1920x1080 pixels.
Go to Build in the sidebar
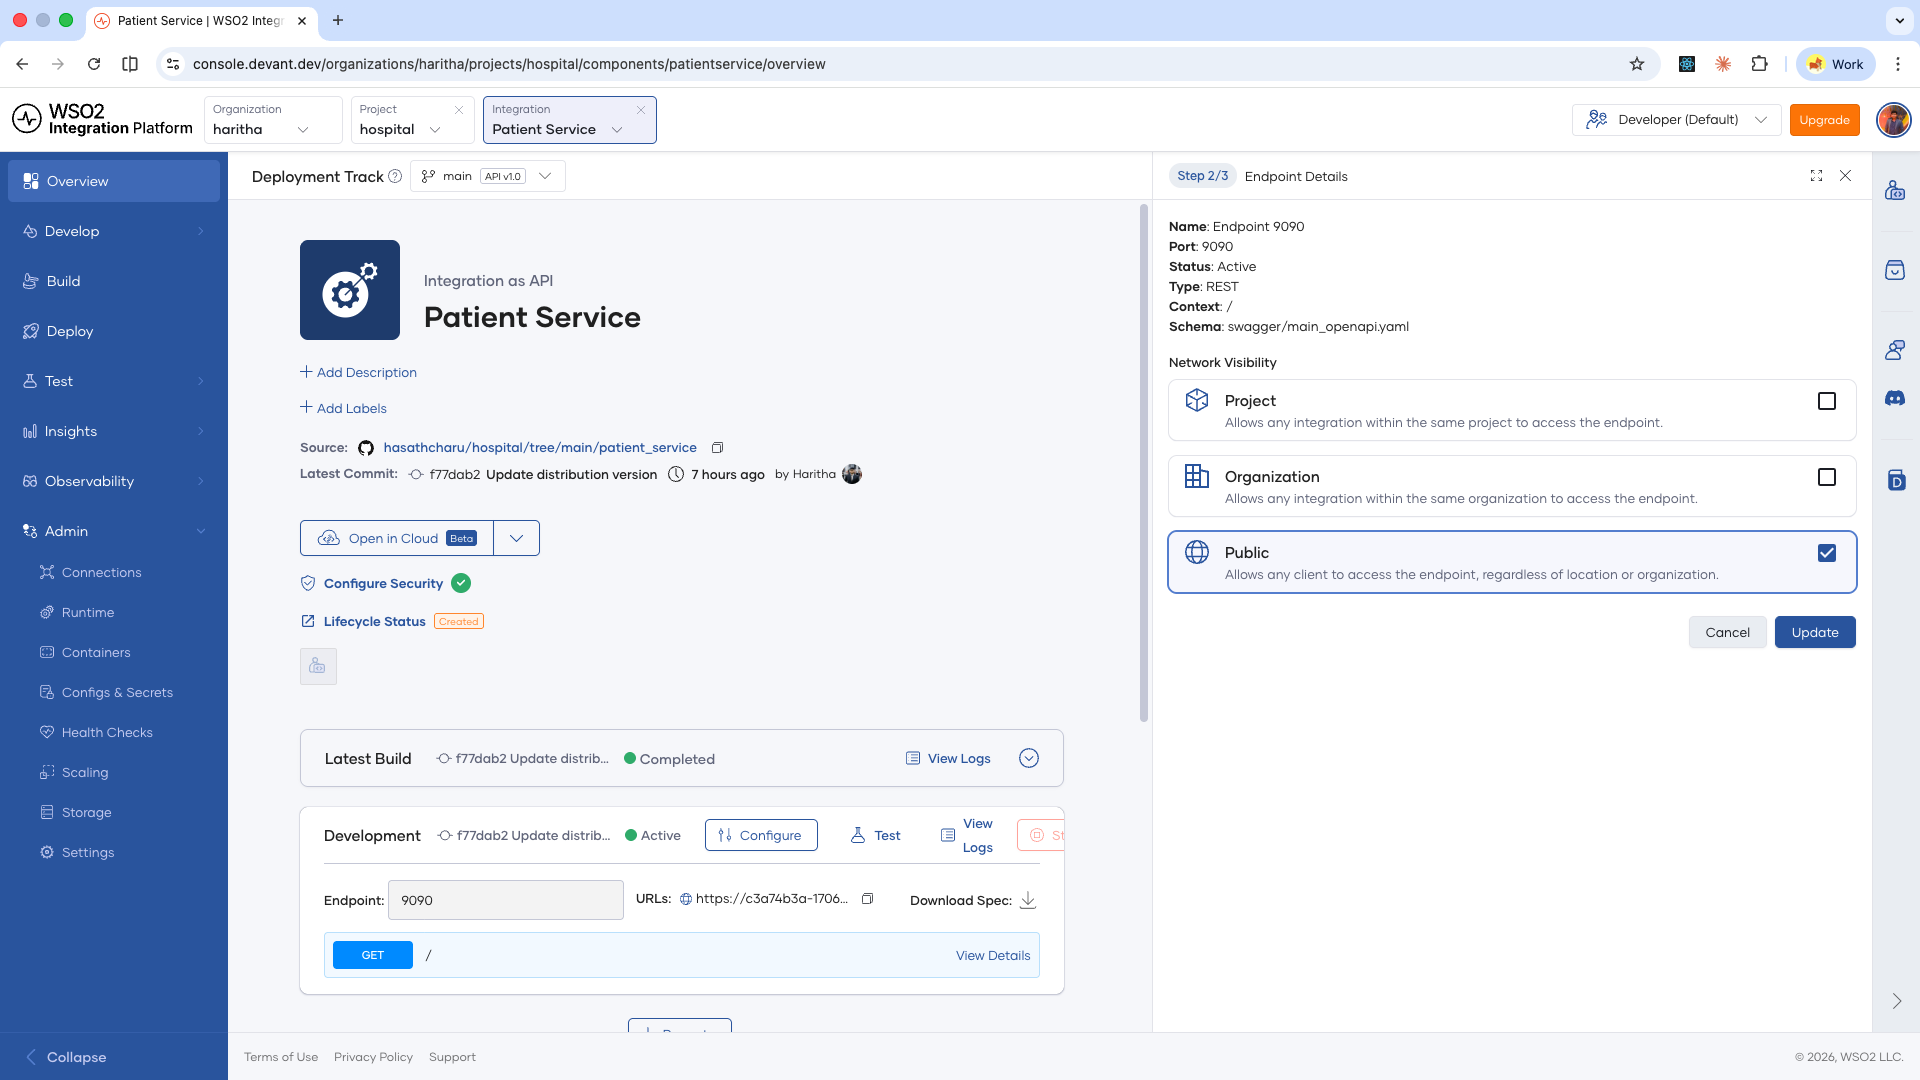(114, 281)
